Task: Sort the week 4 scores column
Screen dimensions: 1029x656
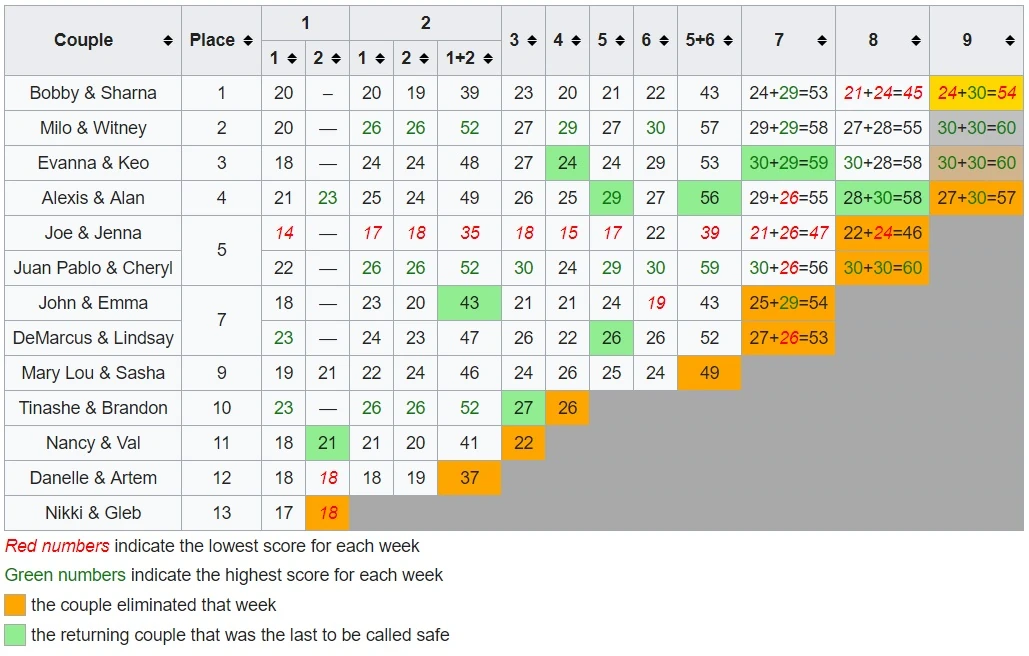Action: (x=576, y=41)
